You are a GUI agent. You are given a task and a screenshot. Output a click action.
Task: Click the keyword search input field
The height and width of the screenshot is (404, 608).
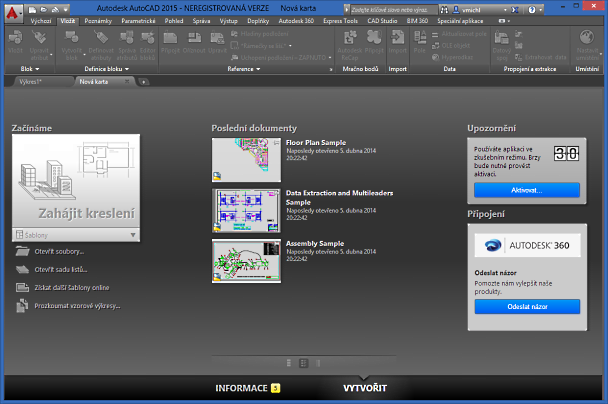(x=394, y=10)
